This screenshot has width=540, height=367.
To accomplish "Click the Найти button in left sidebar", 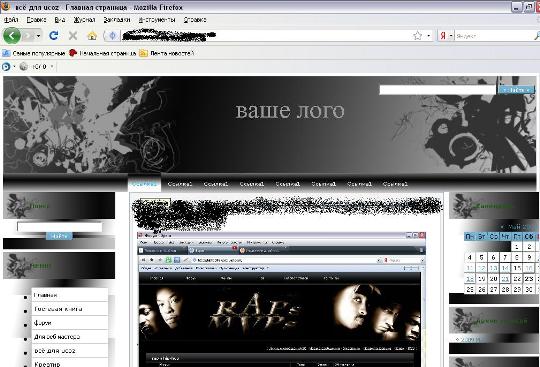I will pos(59,236).
